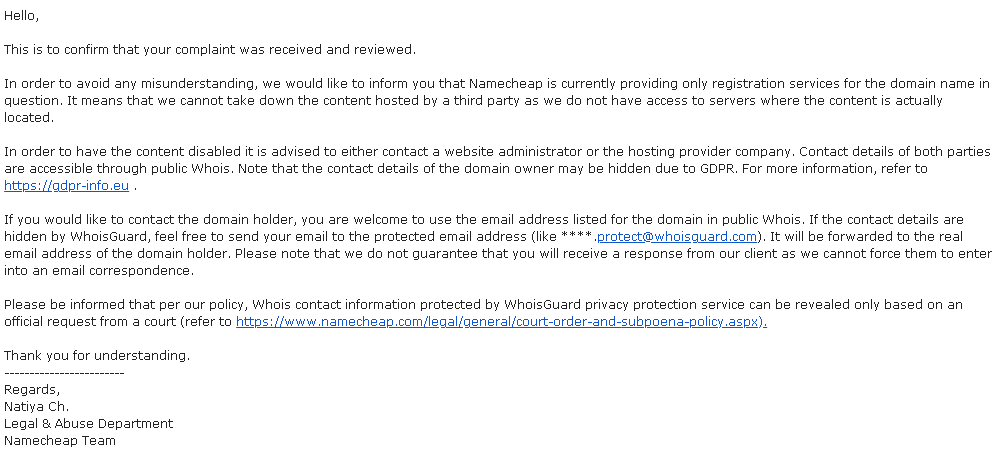This screenshot has height=453, width=1007.
Task: Click the "Legal & Abuse Department" line
Action: pos(89,423)
